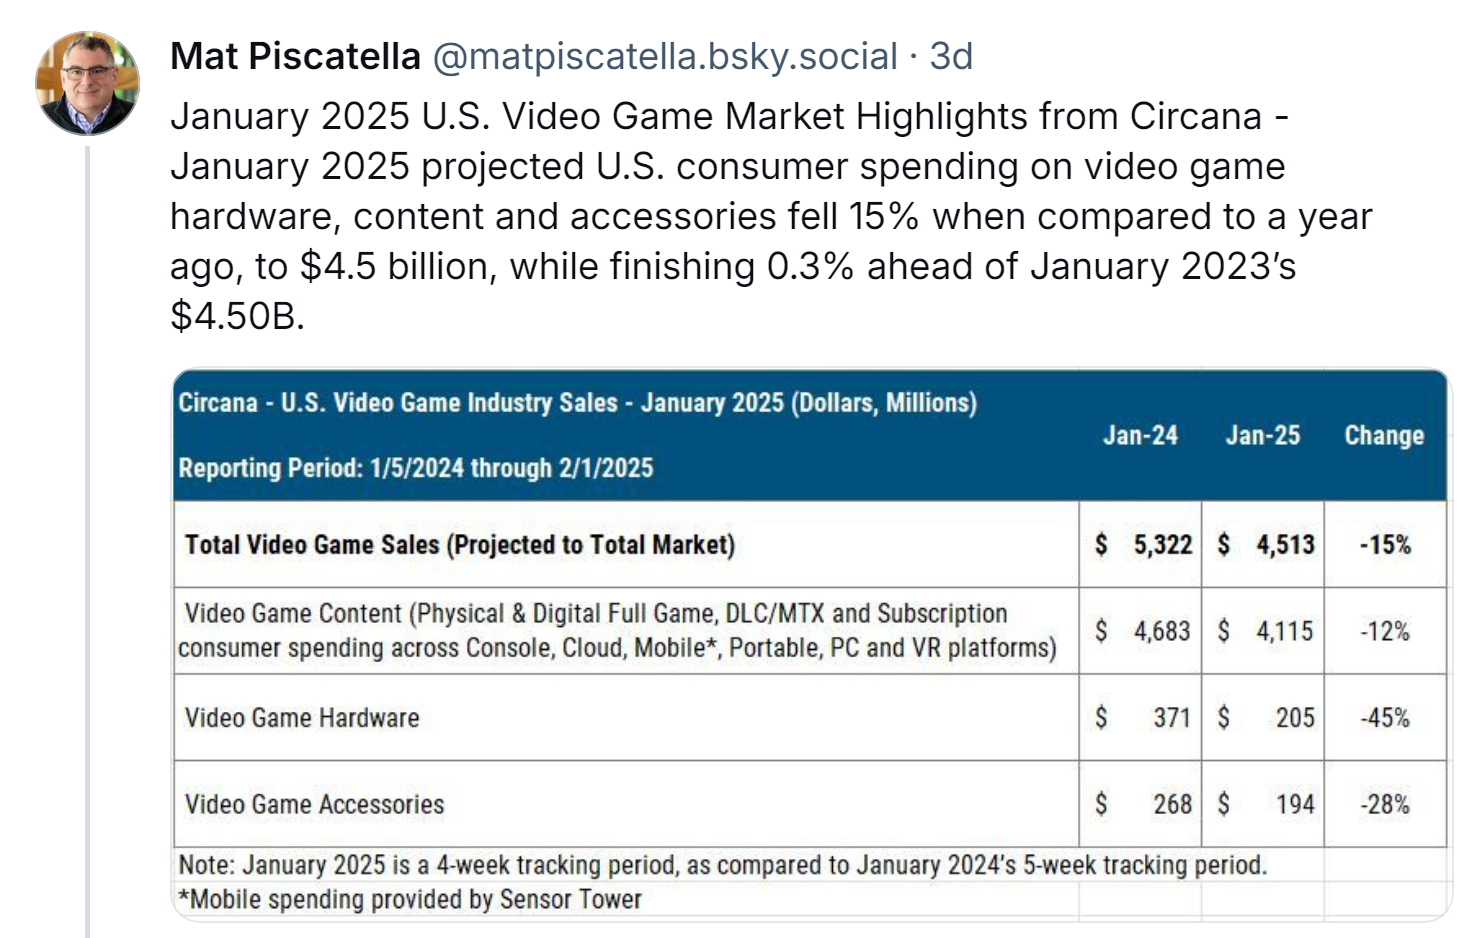Click the 4-week tracking period note
This screenshot has height=938, width=1479.
722,865
